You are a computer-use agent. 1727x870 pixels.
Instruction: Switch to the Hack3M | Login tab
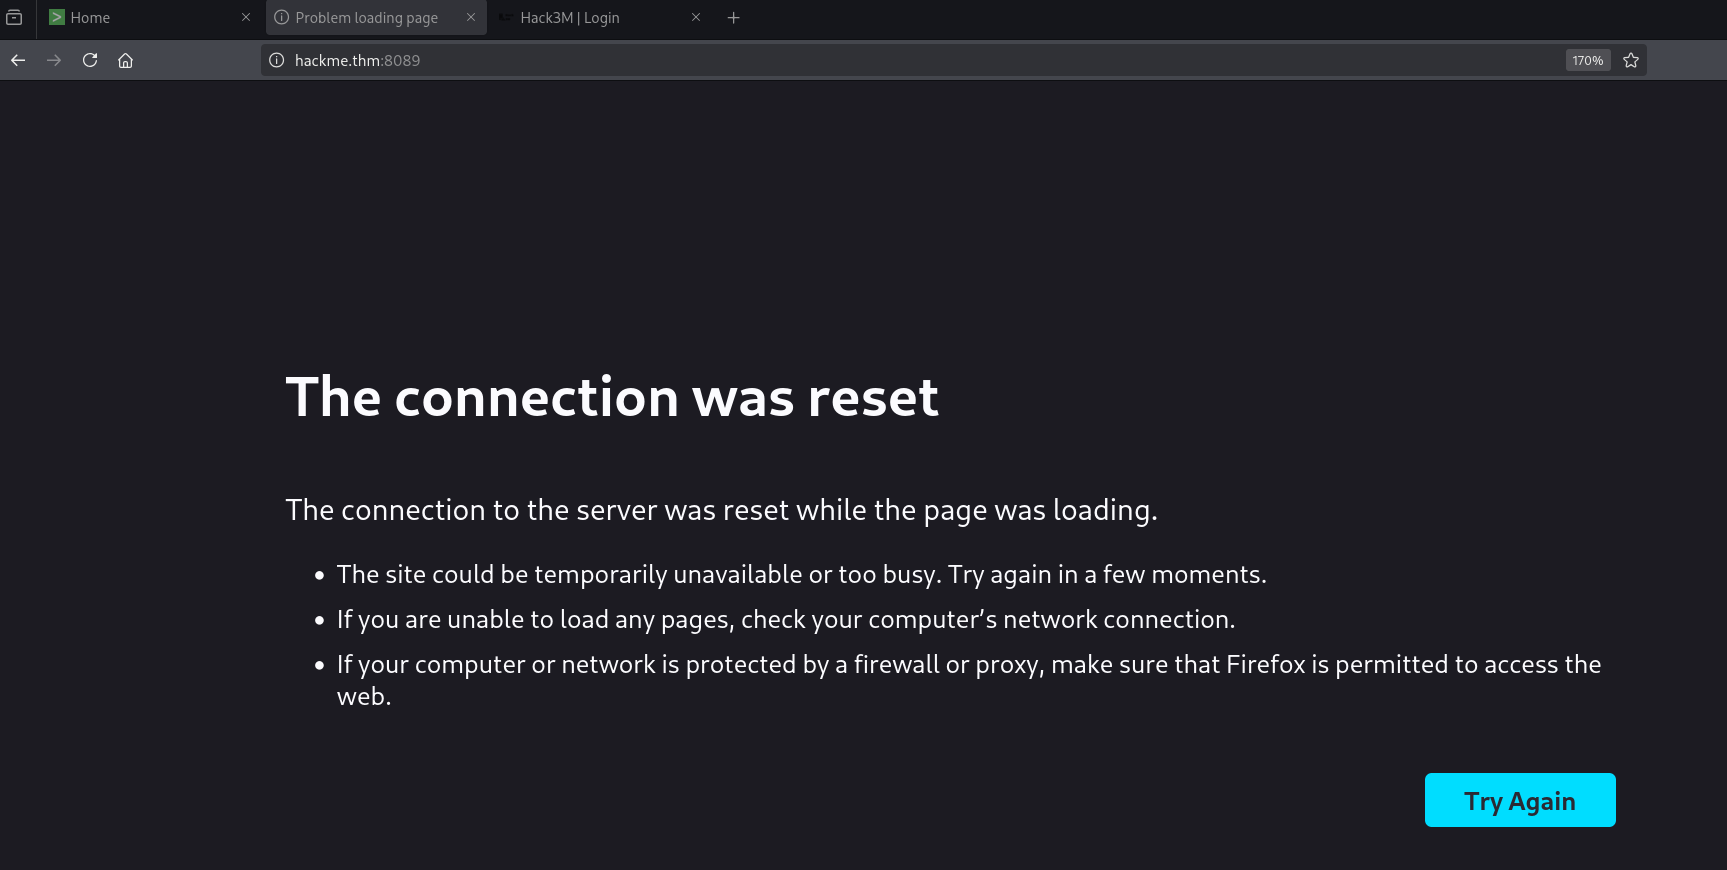coord(590,18)
